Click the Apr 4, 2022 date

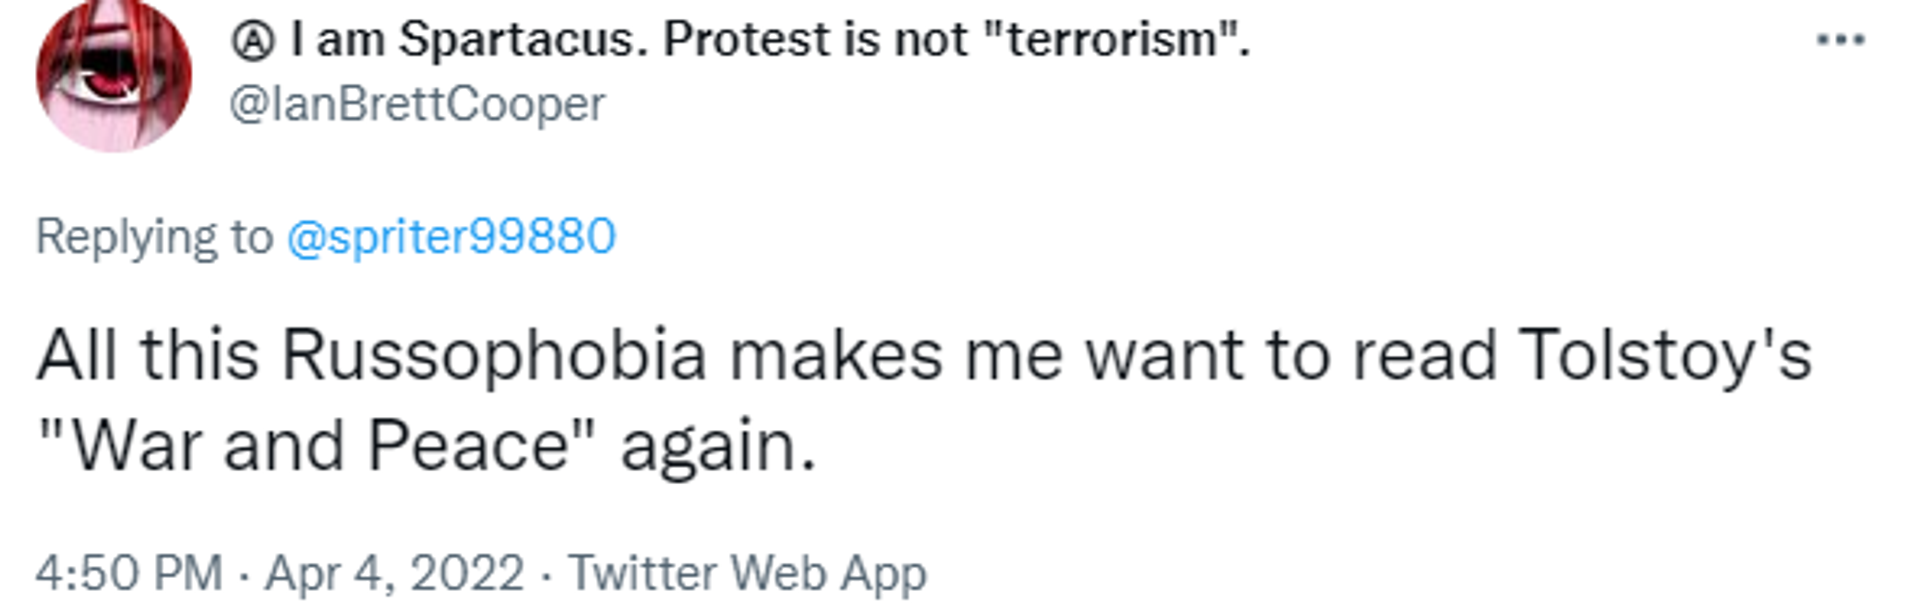coord(395,574)
